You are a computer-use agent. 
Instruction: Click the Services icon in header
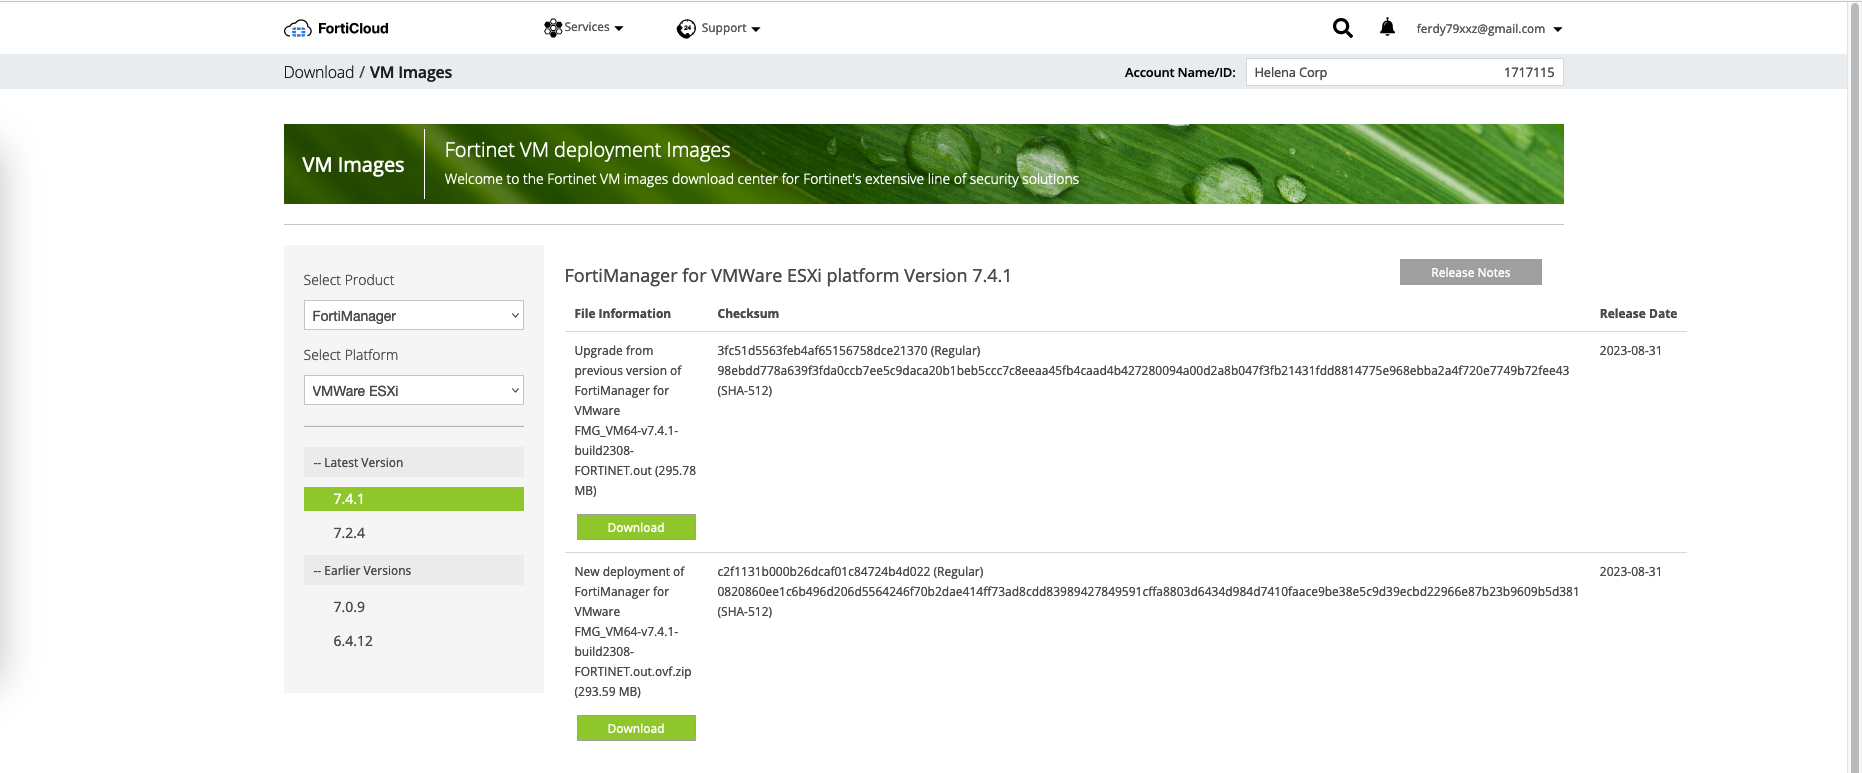[552, 28]
